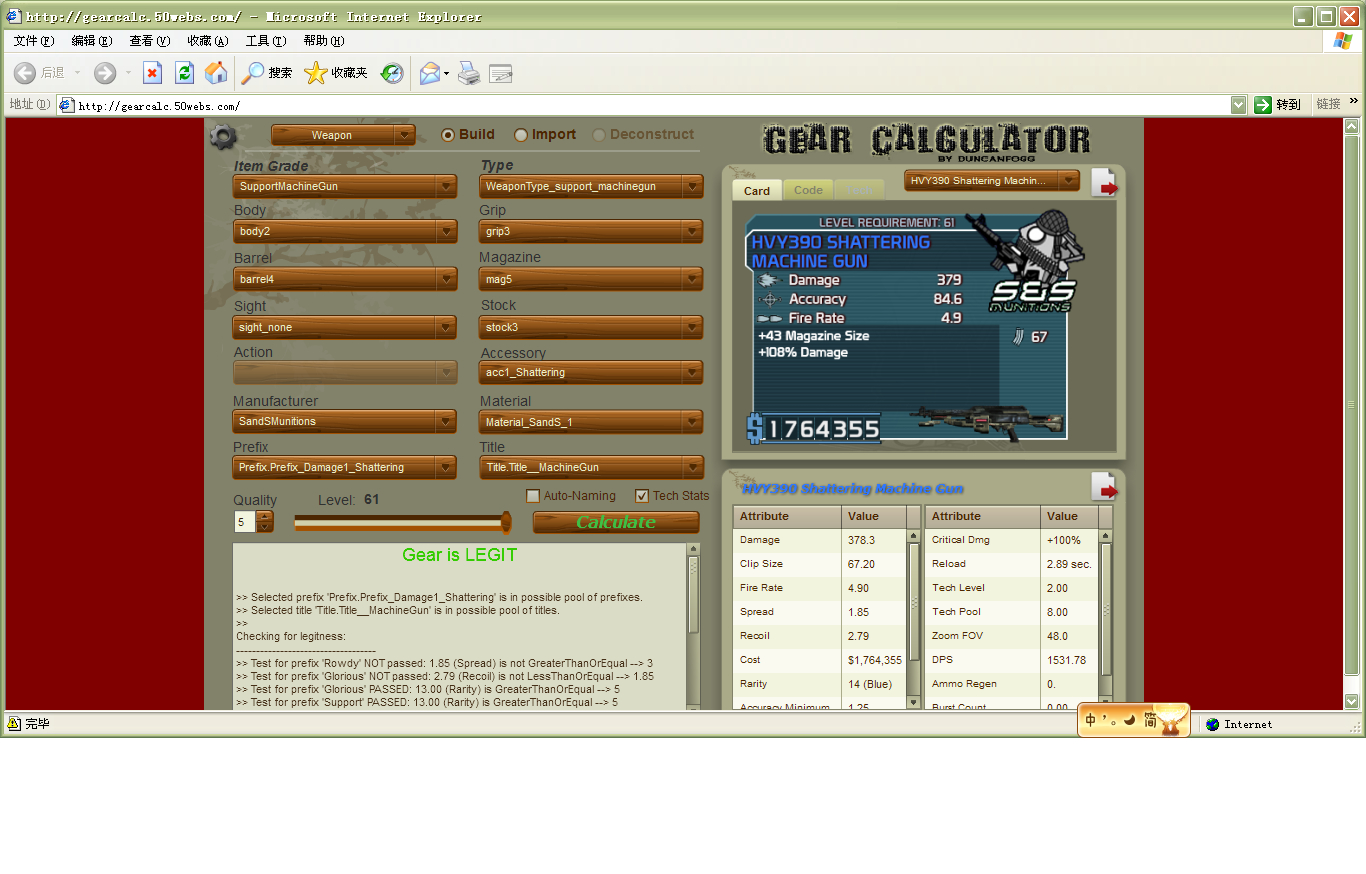
Task: Click the Calculate button
Action: click(x=616, y=522)
